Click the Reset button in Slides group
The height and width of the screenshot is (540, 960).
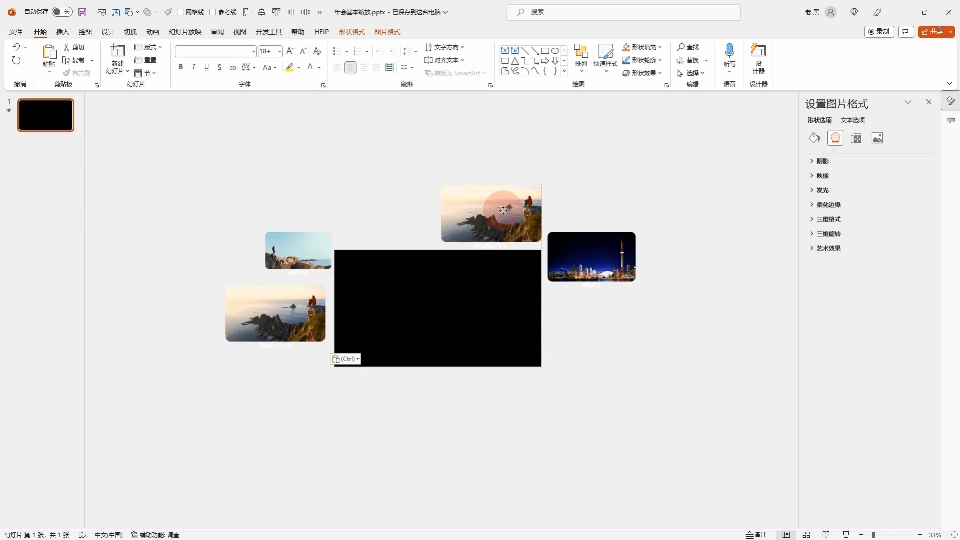pos(145,60)
